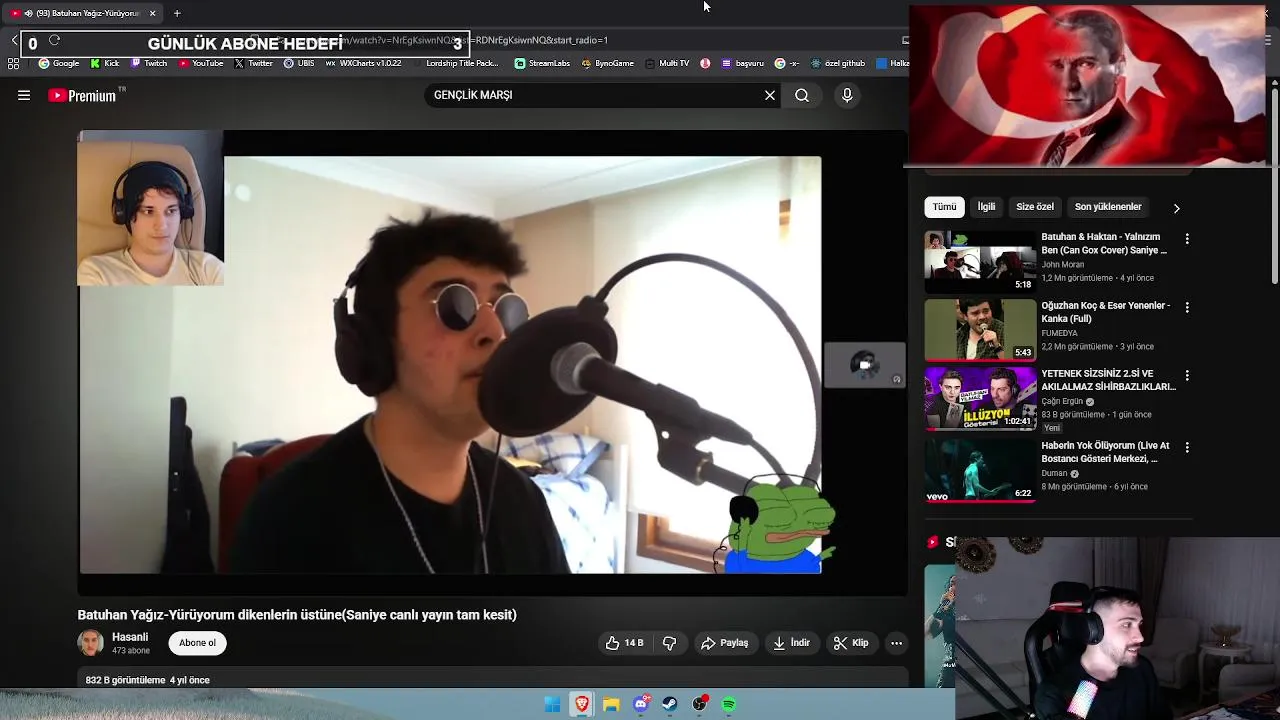Open the 832 B görüntüleme description text
This screenshot has width=1280, height=720.
(x=147, y=680)
